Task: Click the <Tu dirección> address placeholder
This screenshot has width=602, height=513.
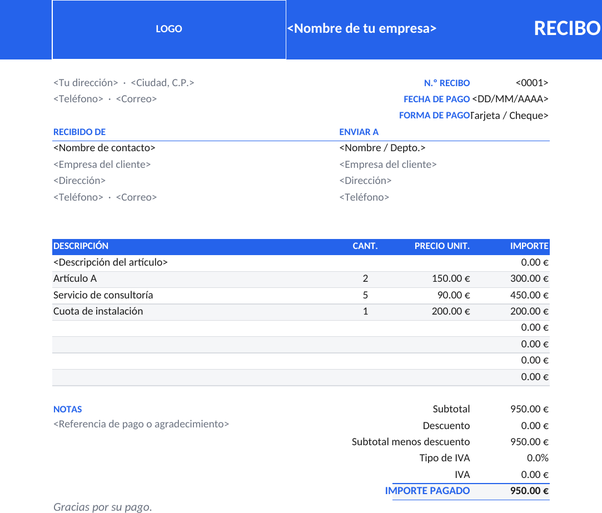Action: (x=86, y=83)
